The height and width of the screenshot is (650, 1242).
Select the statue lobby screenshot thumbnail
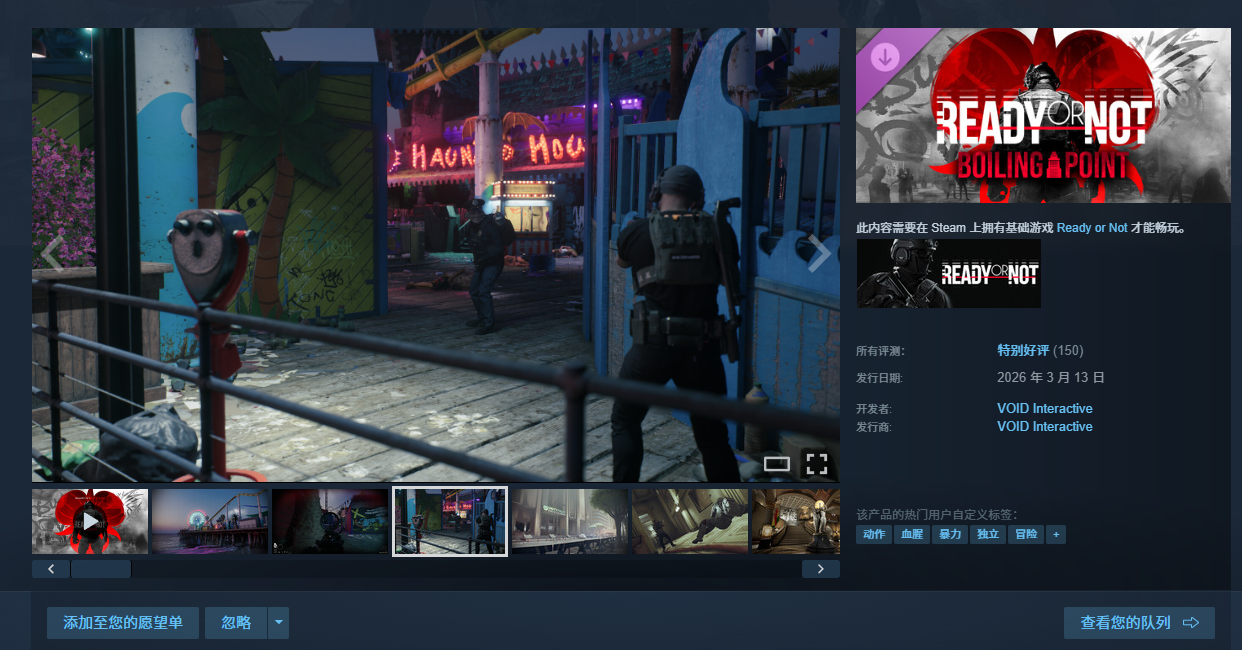[x=796, y=521]
